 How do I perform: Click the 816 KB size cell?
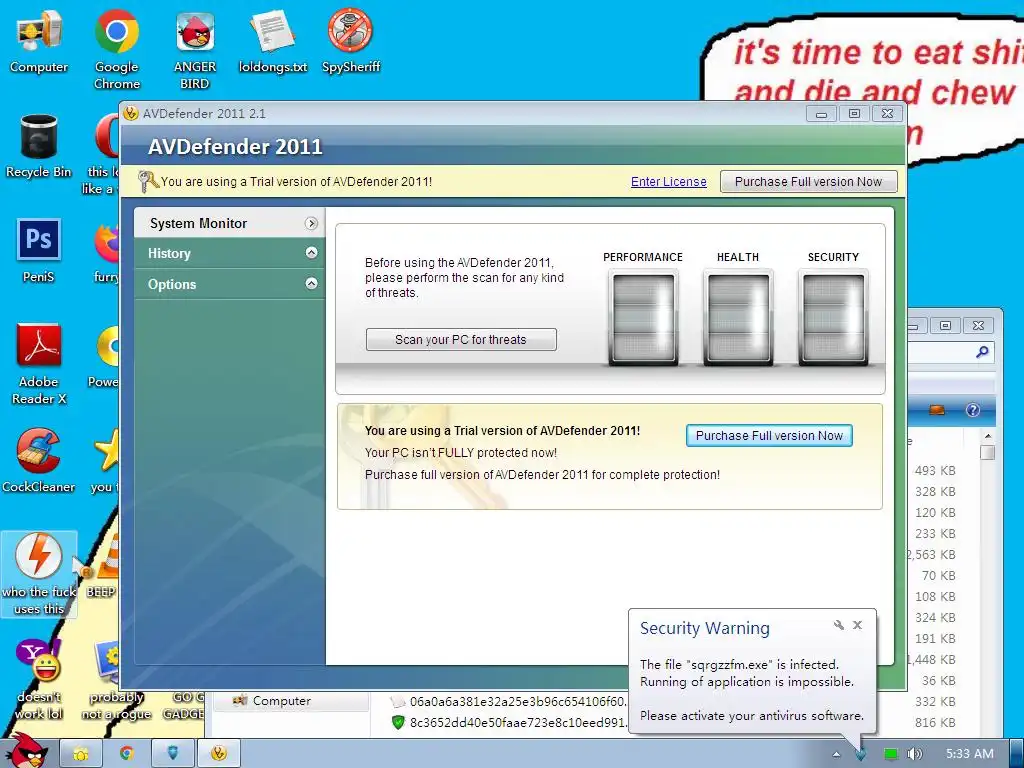click(935, 722)
